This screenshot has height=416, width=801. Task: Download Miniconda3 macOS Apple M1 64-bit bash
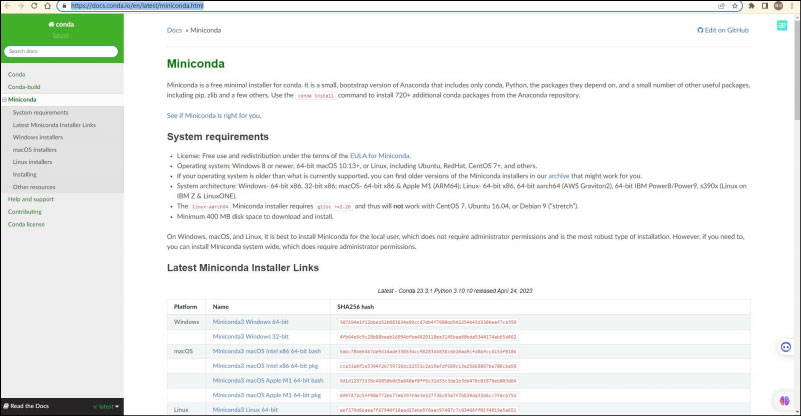tap(268, 381)
